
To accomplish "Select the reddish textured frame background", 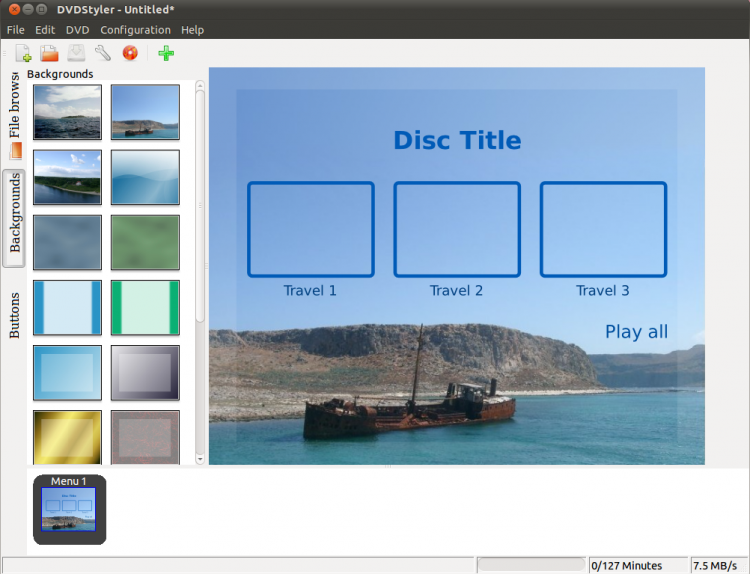I will tap(145, 437).
